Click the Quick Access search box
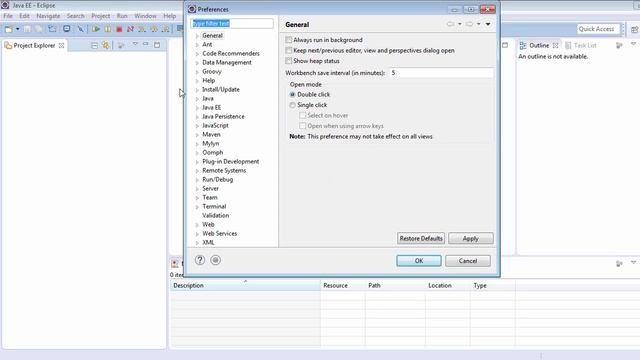The width and height of the screenshot is (640, 360). (598, 29)
